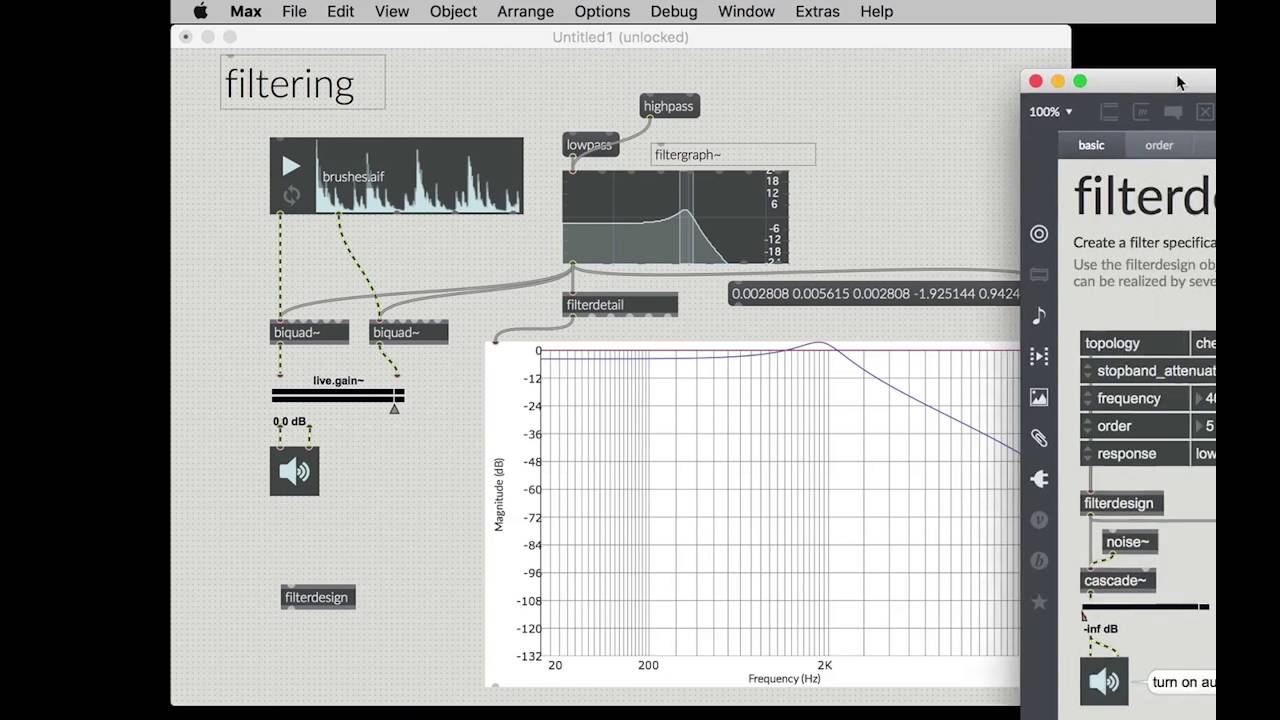Toggle the speaker icon in the filterdesign help window

coord(1104,681)
